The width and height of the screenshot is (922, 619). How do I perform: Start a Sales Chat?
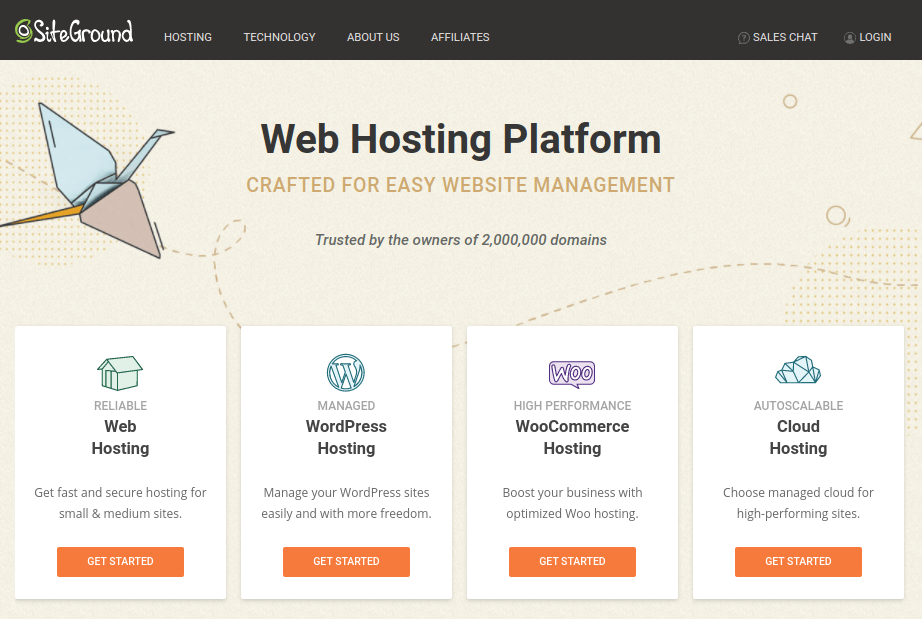pos(777,37)
